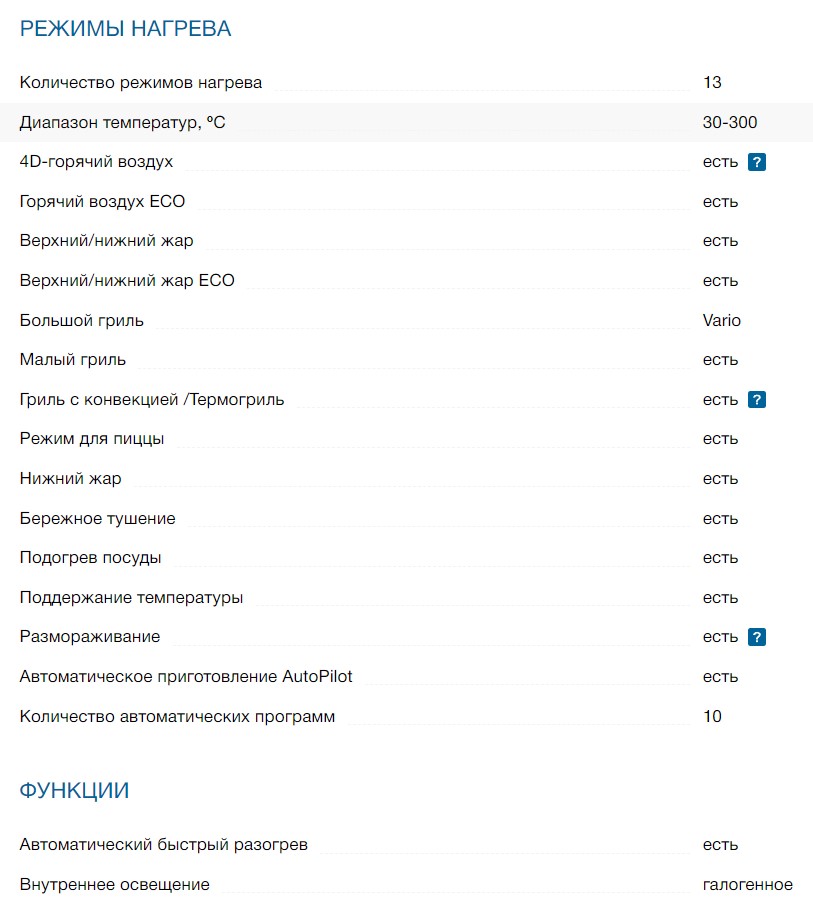The width and height of the screenshot is (813, 915).
Task: Click the help icon beside 4D-горячий воздух
Action: [x=757, y=162]
